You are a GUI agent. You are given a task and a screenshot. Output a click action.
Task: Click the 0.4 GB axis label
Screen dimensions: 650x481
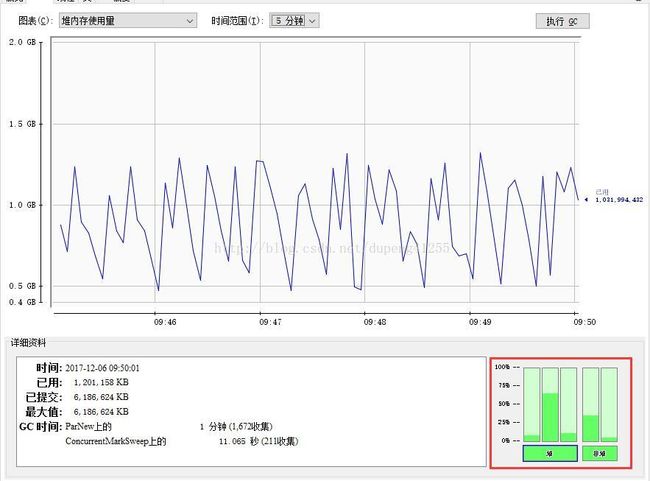point(22,302)
